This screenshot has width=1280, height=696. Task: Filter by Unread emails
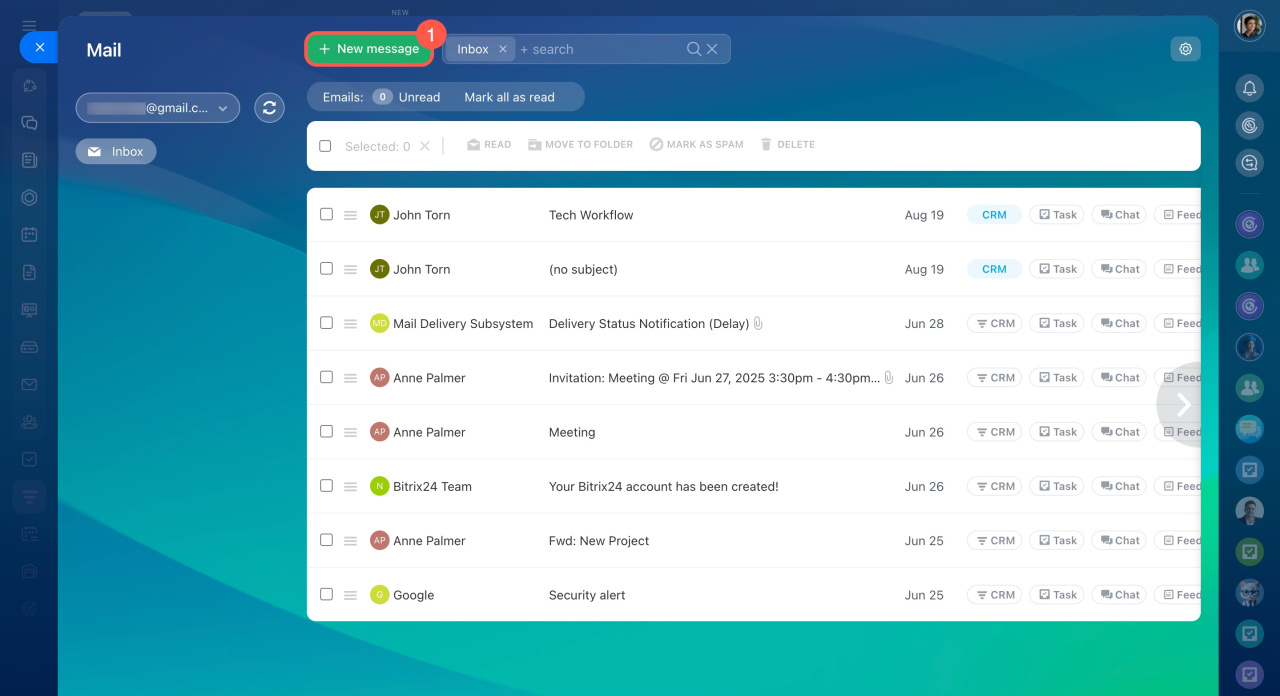tap(407, 97)
